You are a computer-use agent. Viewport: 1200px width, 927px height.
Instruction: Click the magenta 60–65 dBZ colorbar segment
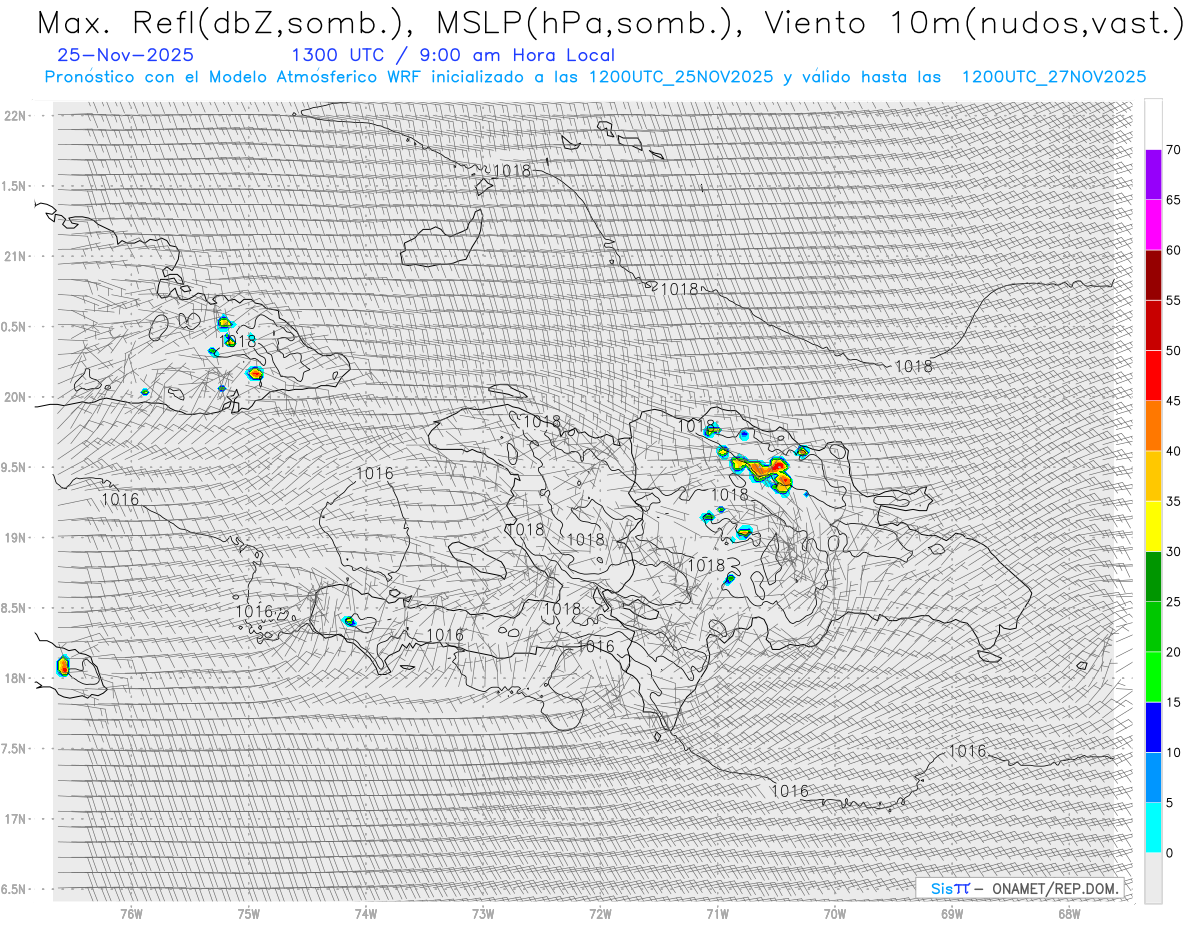click(x=1153, y=225)
